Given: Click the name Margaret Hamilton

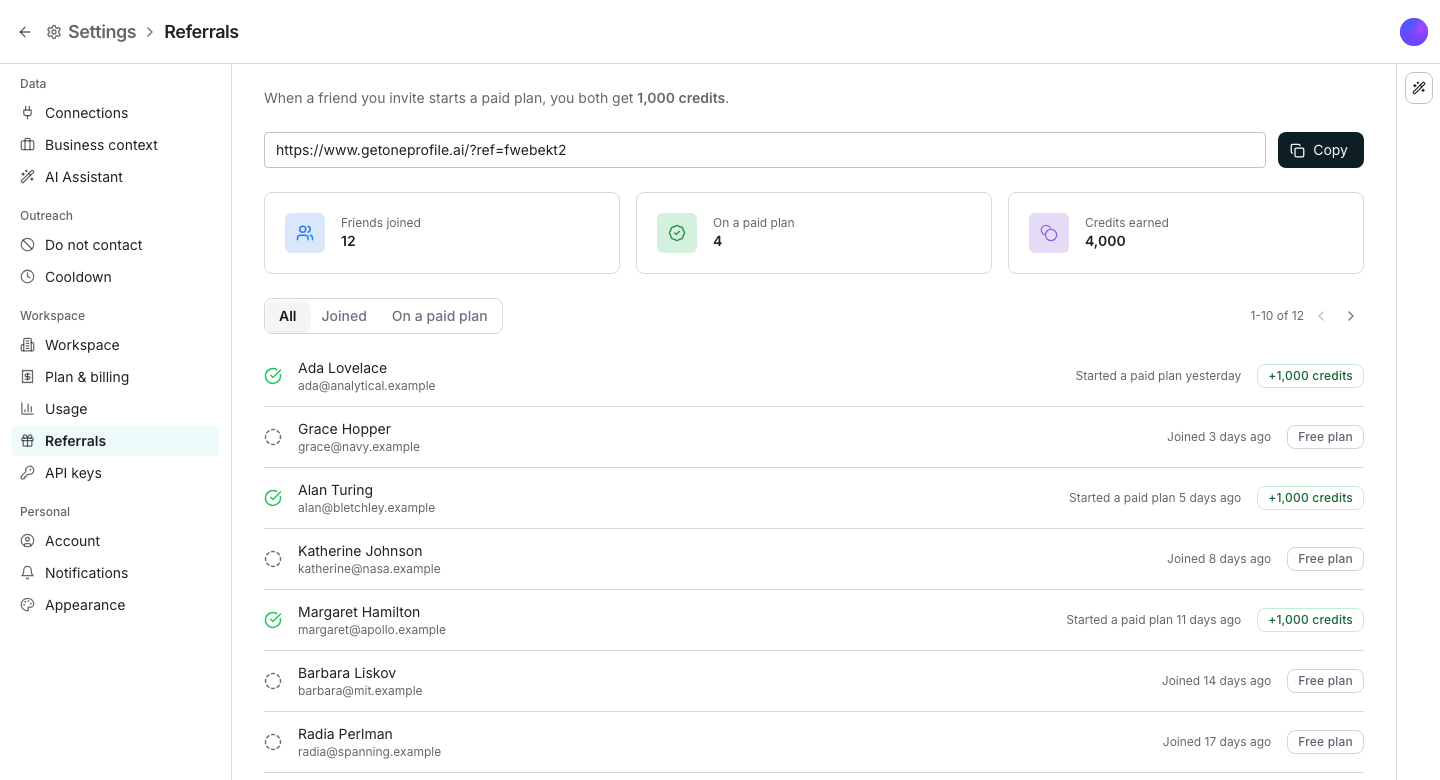Looking at the screenshot, I should (359, 612).
